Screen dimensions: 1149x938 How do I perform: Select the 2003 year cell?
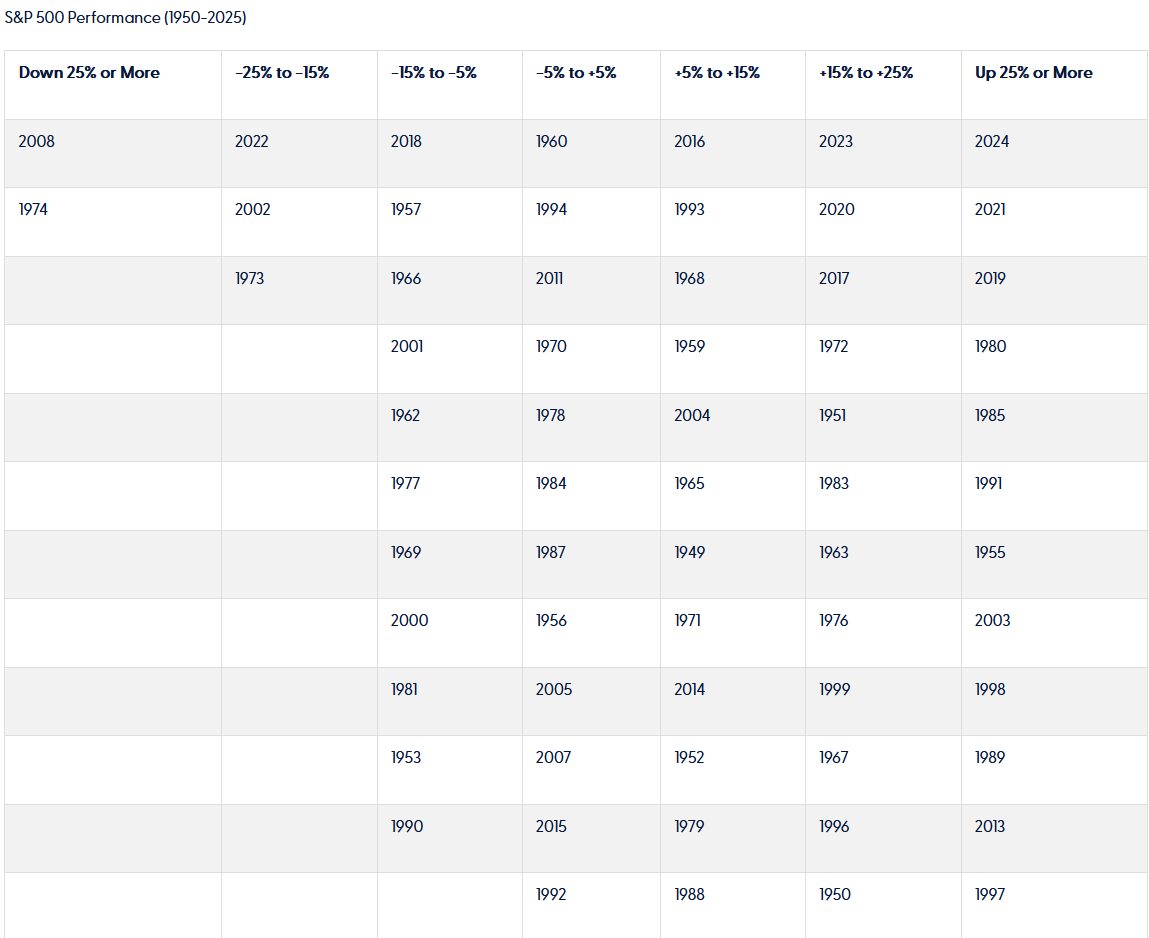tap(993, 621)
